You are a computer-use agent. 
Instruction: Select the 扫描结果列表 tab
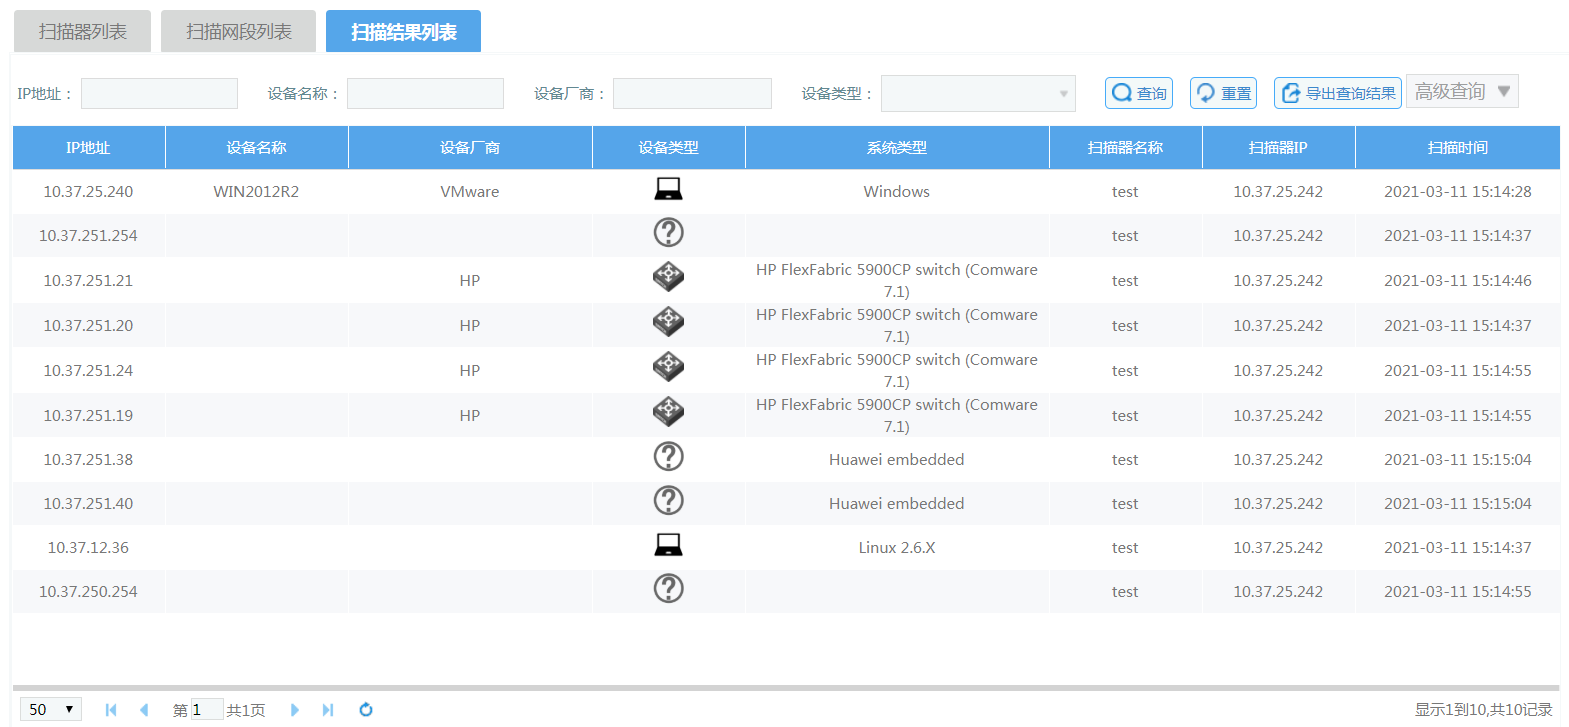tap(404, 32)
